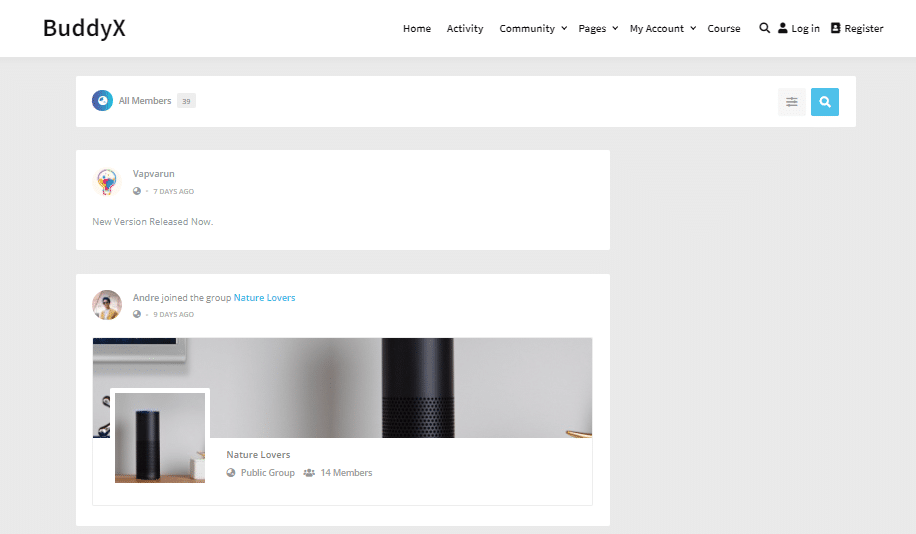The image size is (916, 534).
Task: Click the Nature Lovers group title
Action: click(258, 455)
